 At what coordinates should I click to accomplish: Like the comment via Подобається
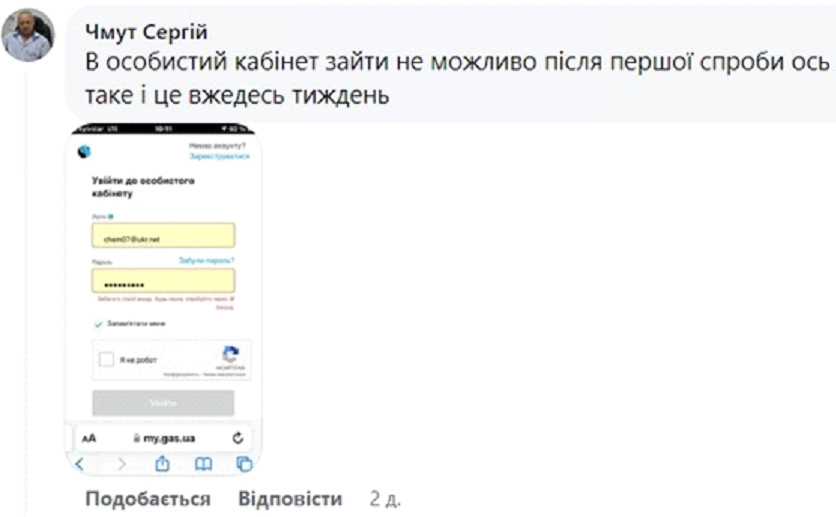[148, 499]
